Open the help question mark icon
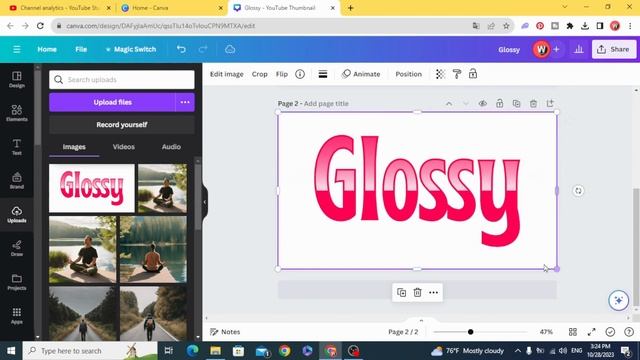640x360 pixels. 629,332
